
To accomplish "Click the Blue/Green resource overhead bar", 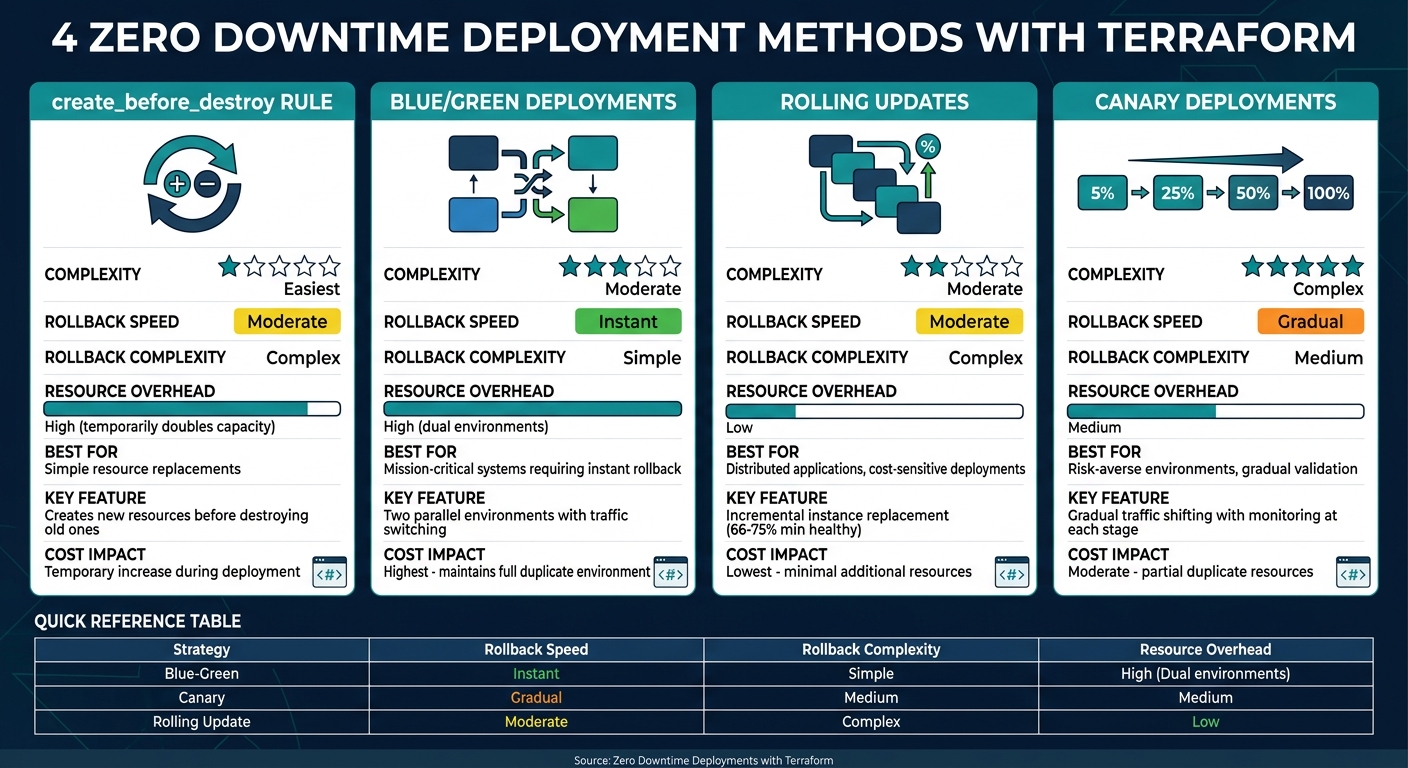I will tap(533, 409).
